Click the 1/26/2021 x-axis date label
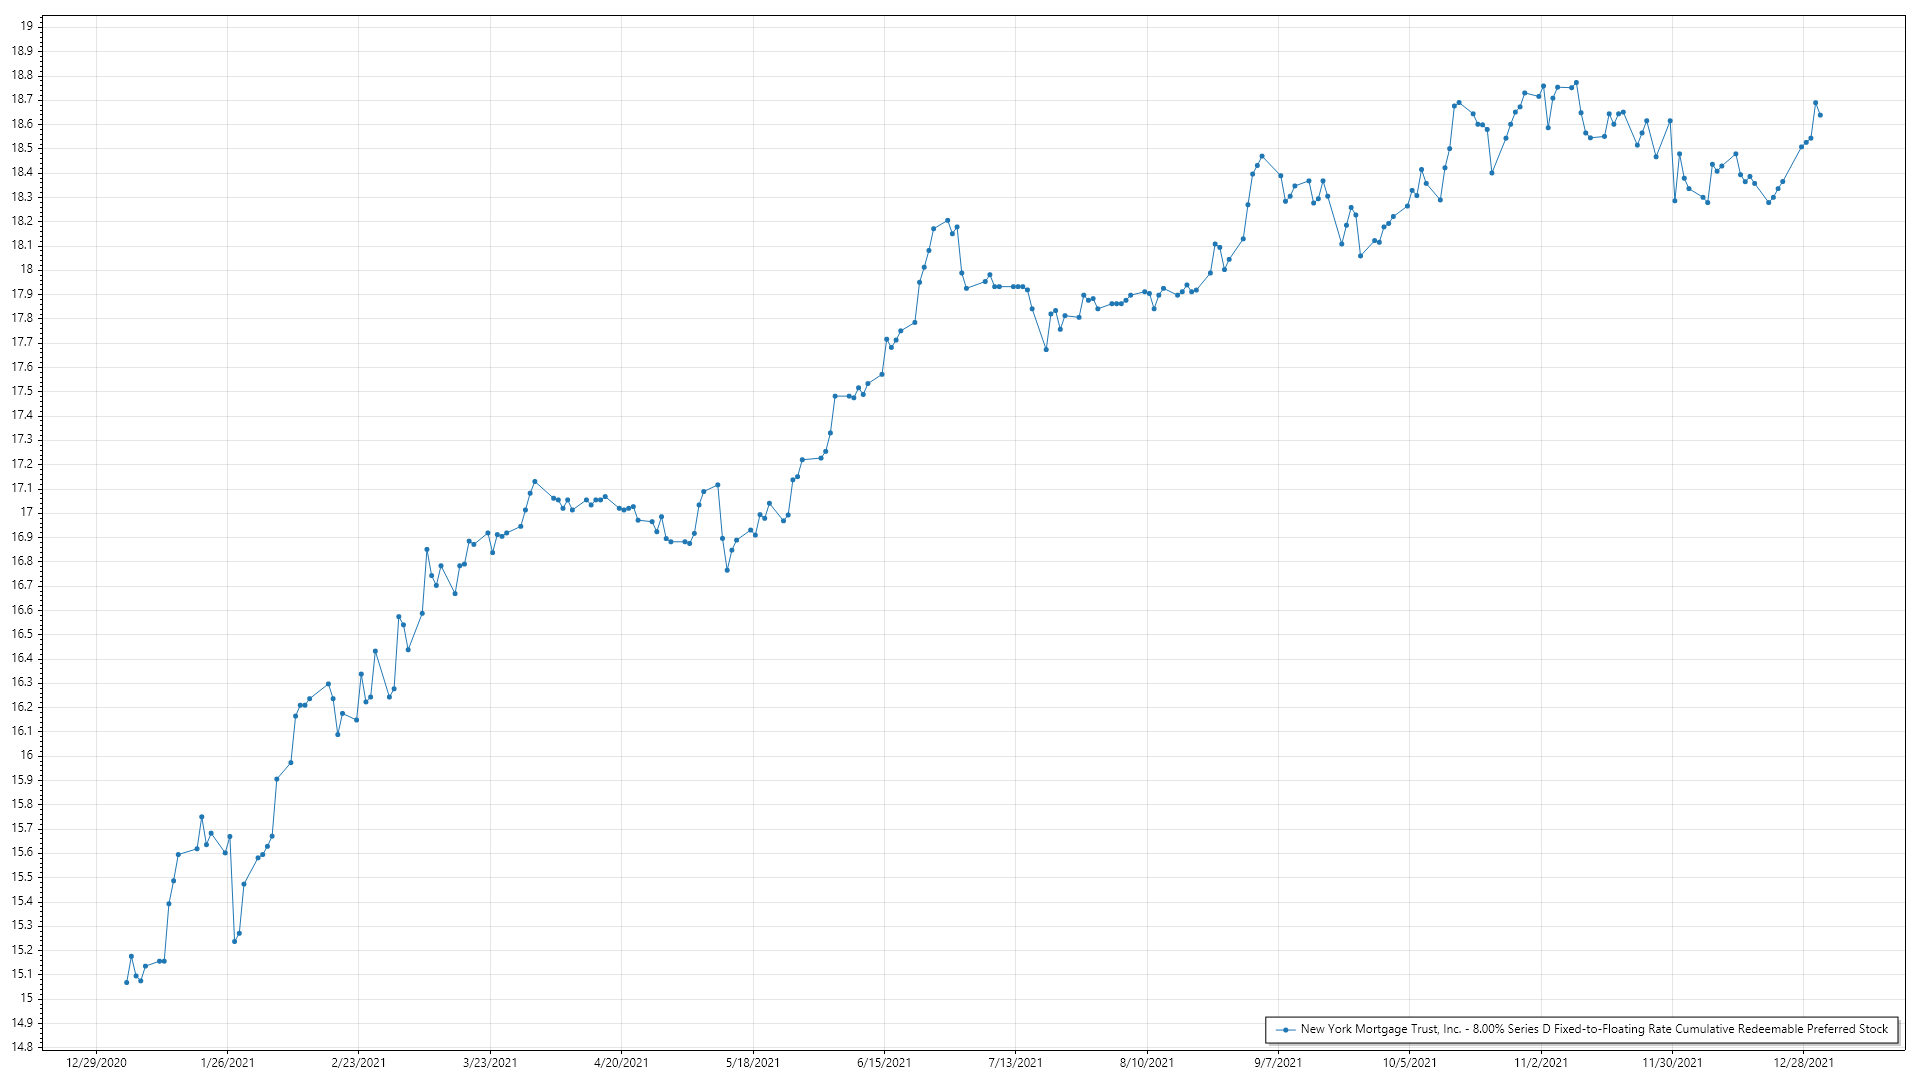The image size is (1920, 1080). click(228, 1062)
